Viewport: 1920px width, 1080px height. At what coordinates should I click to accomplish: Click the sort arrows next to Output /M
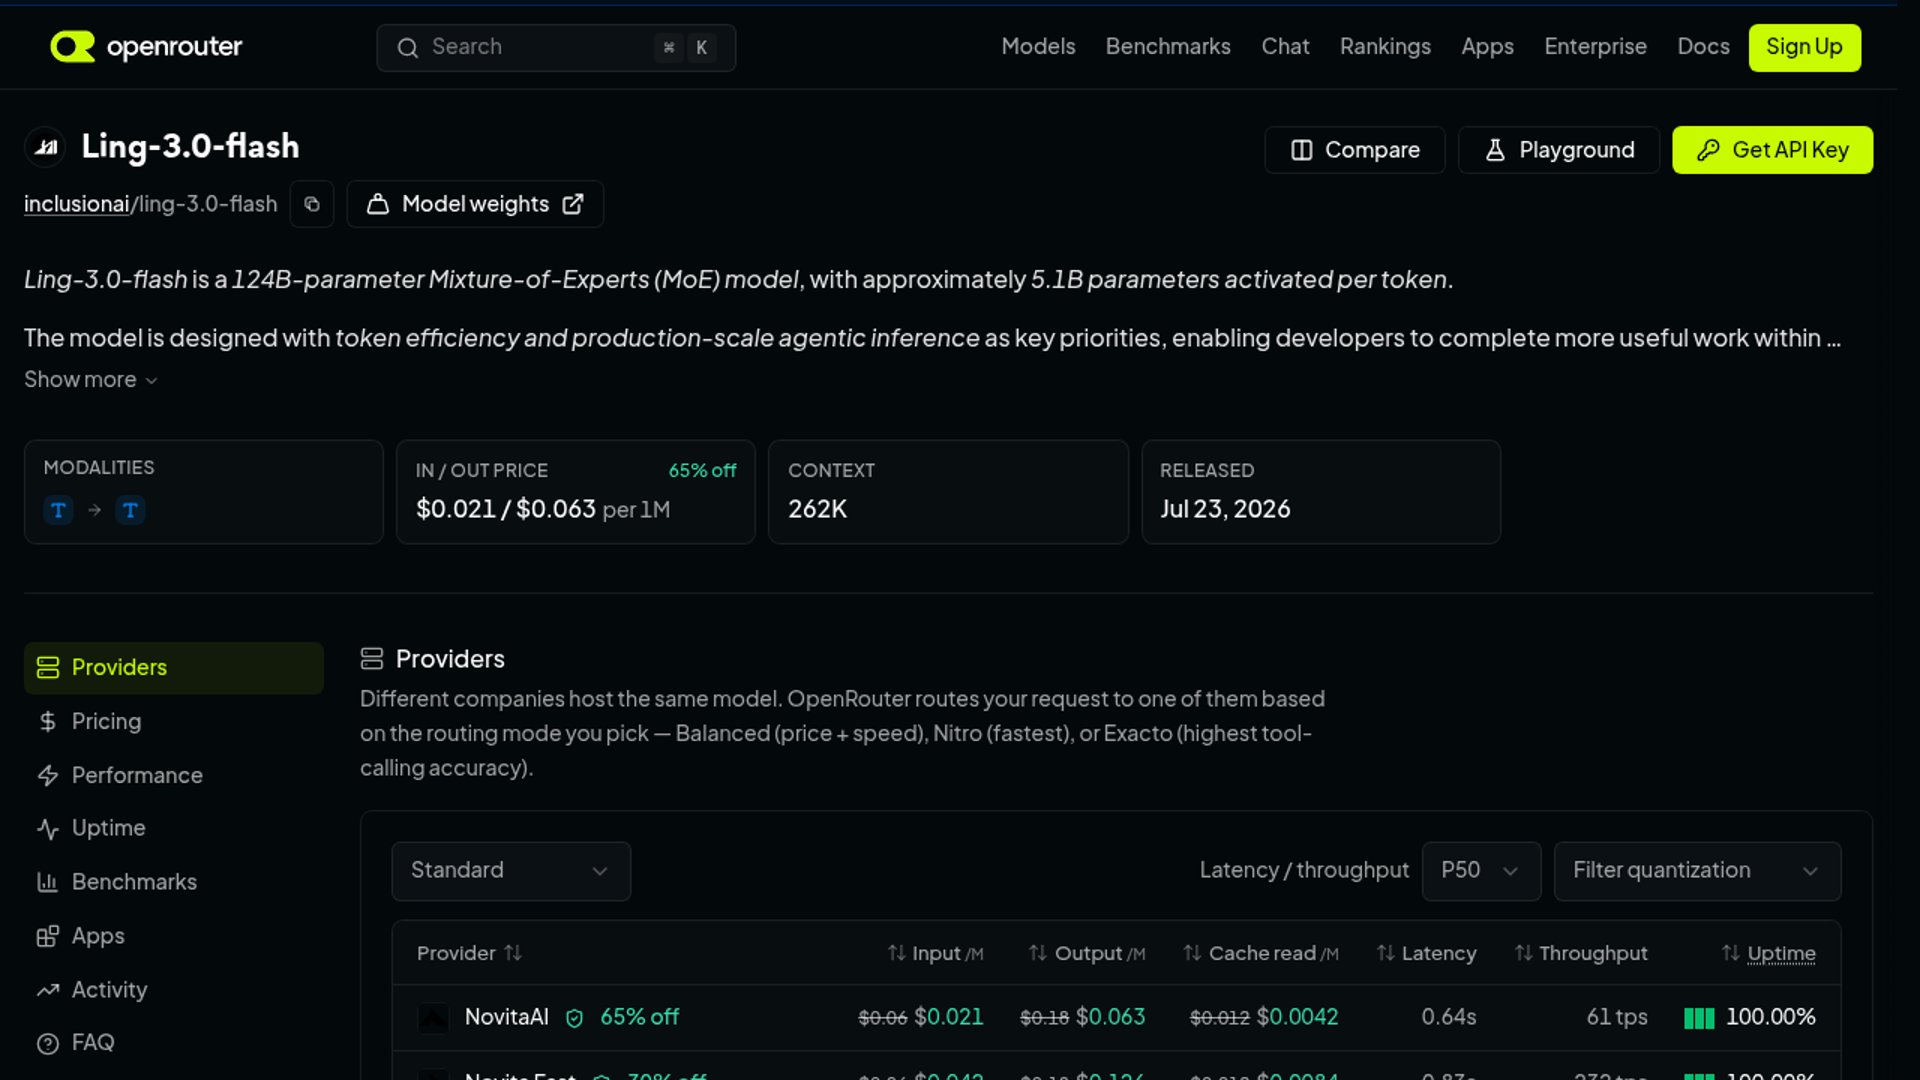(x=1038, y=953)
